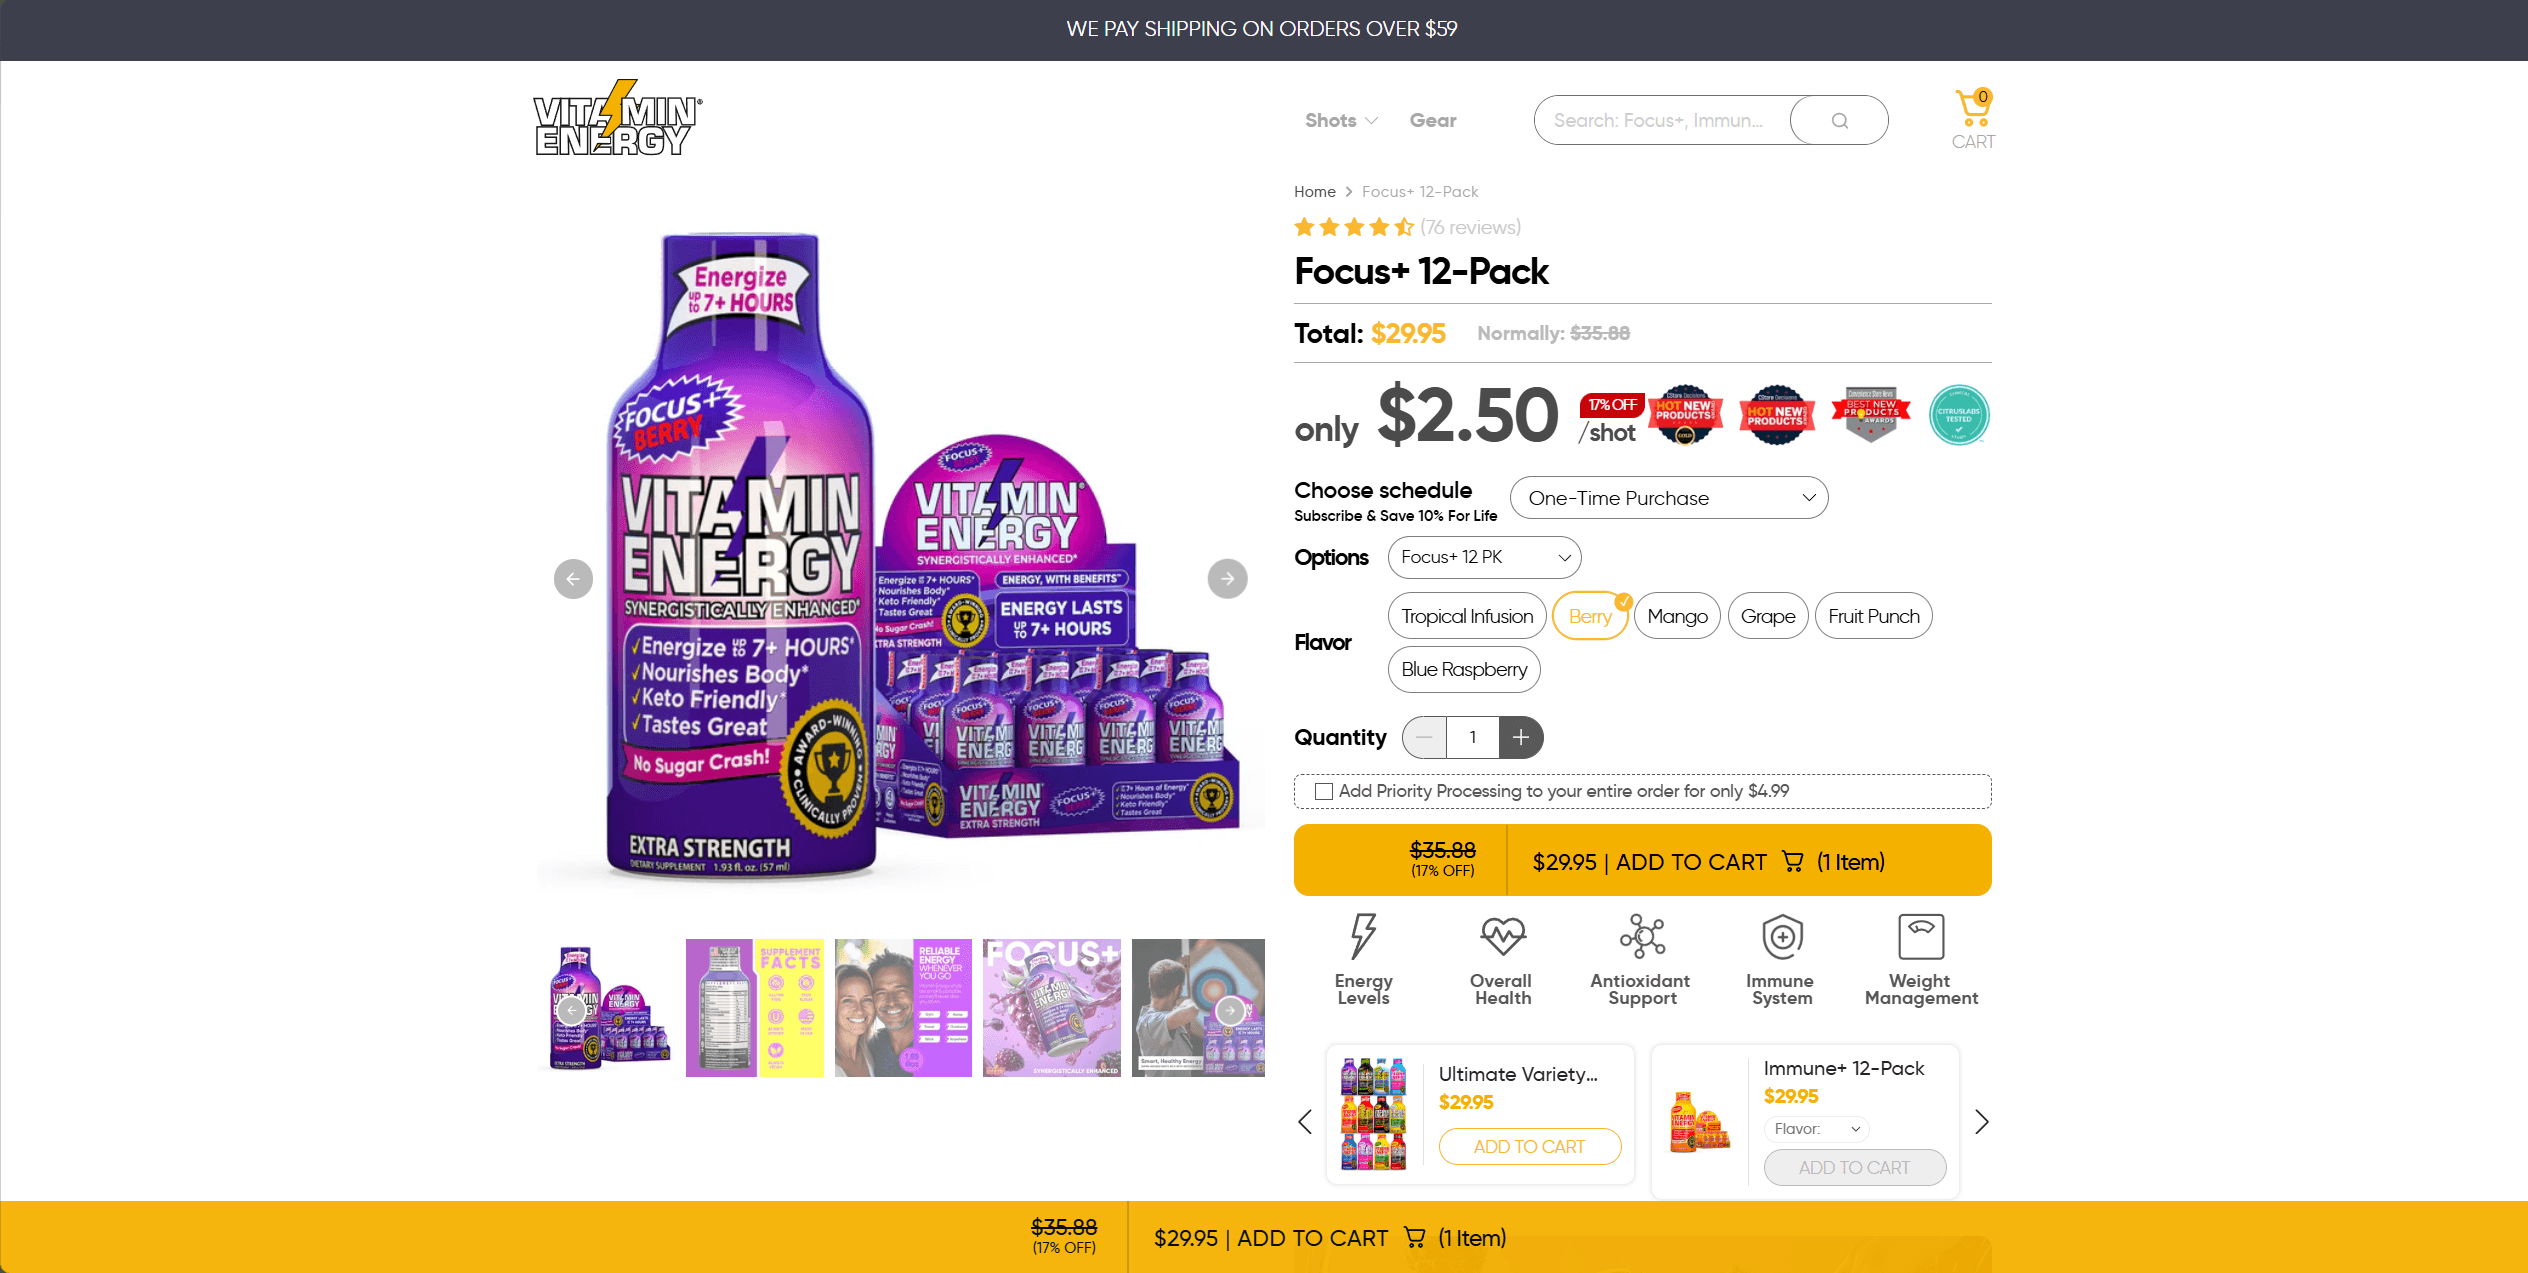This screenshot has width=2528, height=1273.
Task: Select the Blue Raspberry flavor
Action: (x=1464, y=670)
